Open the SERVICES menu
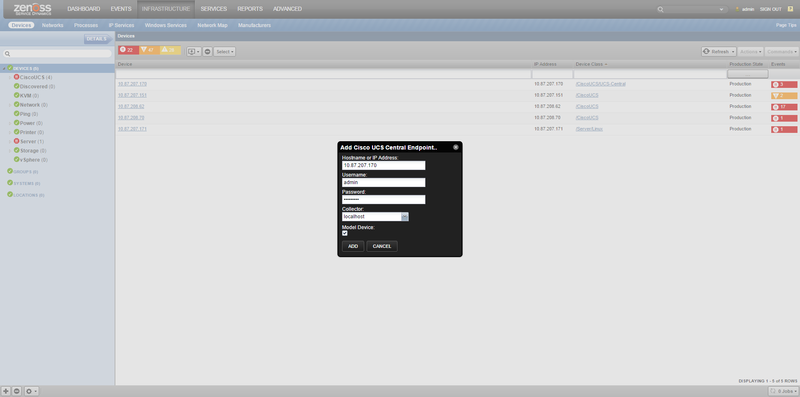This screenshot has width=800, height=397. (214, 9)
